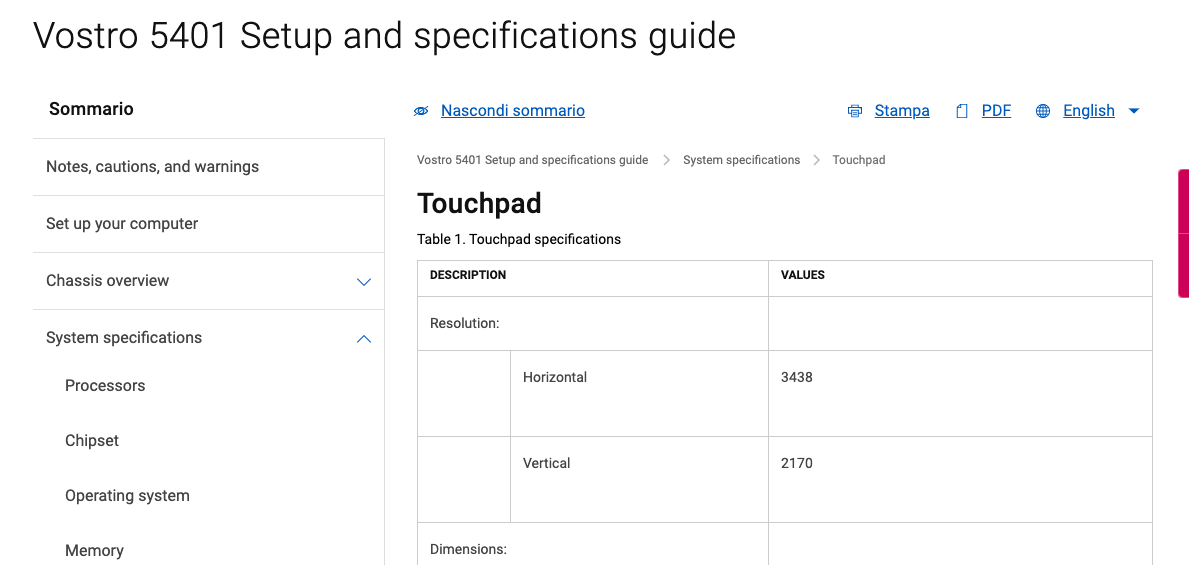Open the Memory specifications page

(94, 551)
